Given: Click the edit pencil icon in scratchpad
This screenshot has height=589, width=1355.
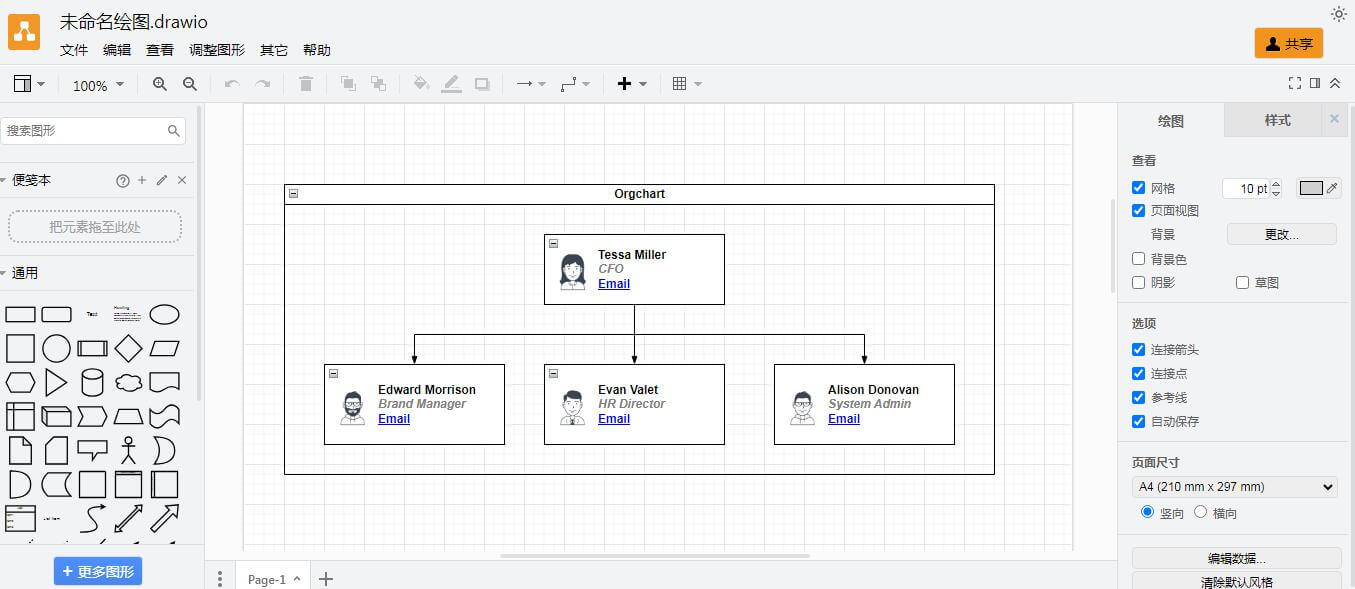Looking at the screenshot, I should coord(162,180).
